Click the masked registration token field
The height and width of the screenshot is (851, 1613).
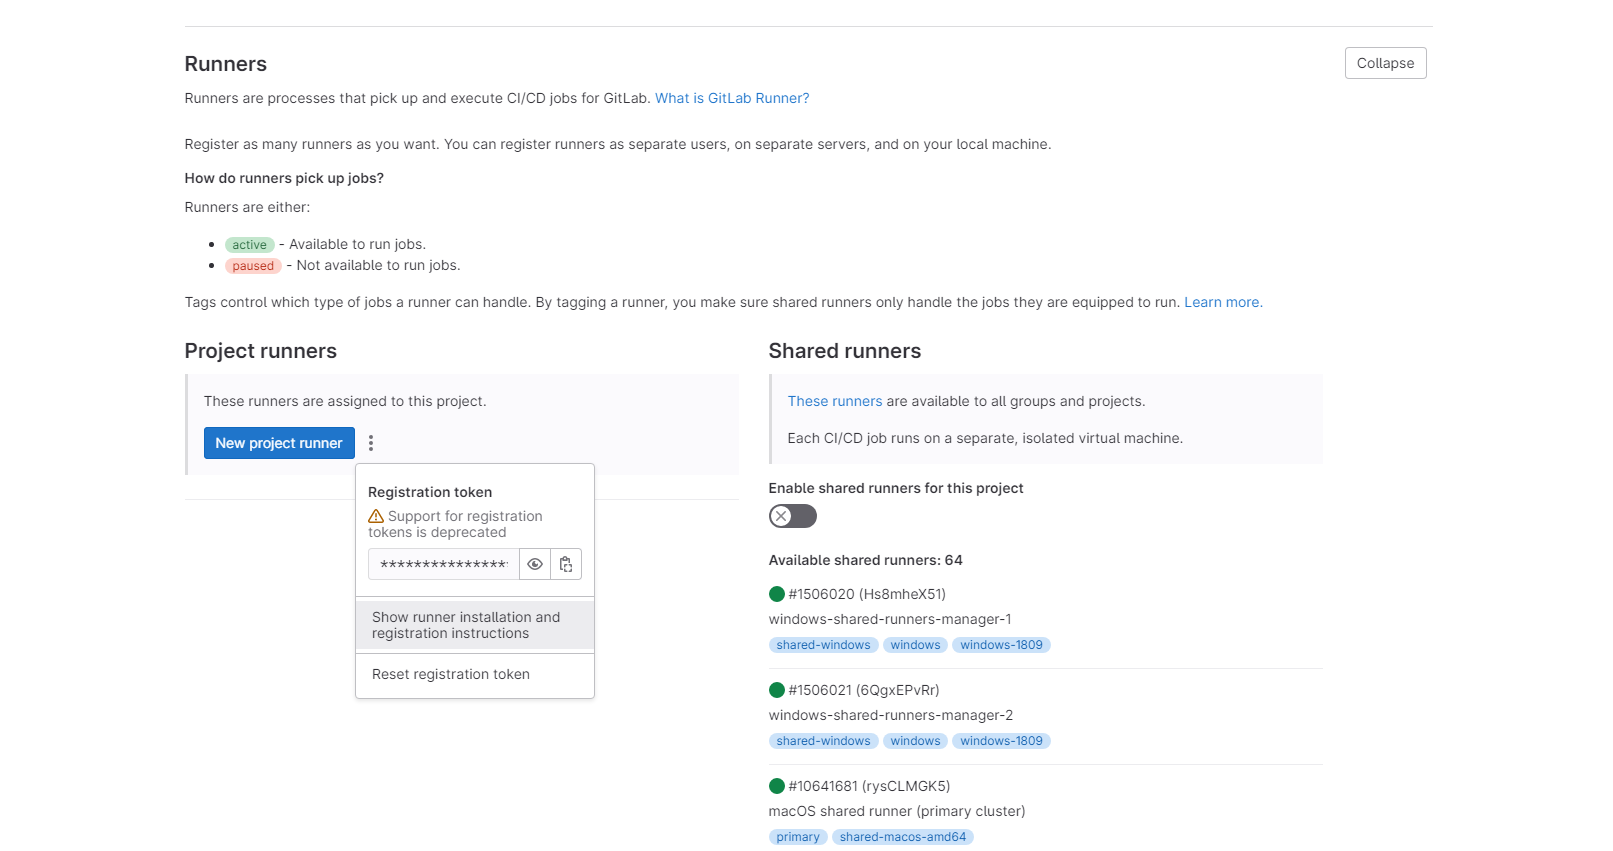tap(444, 564)
